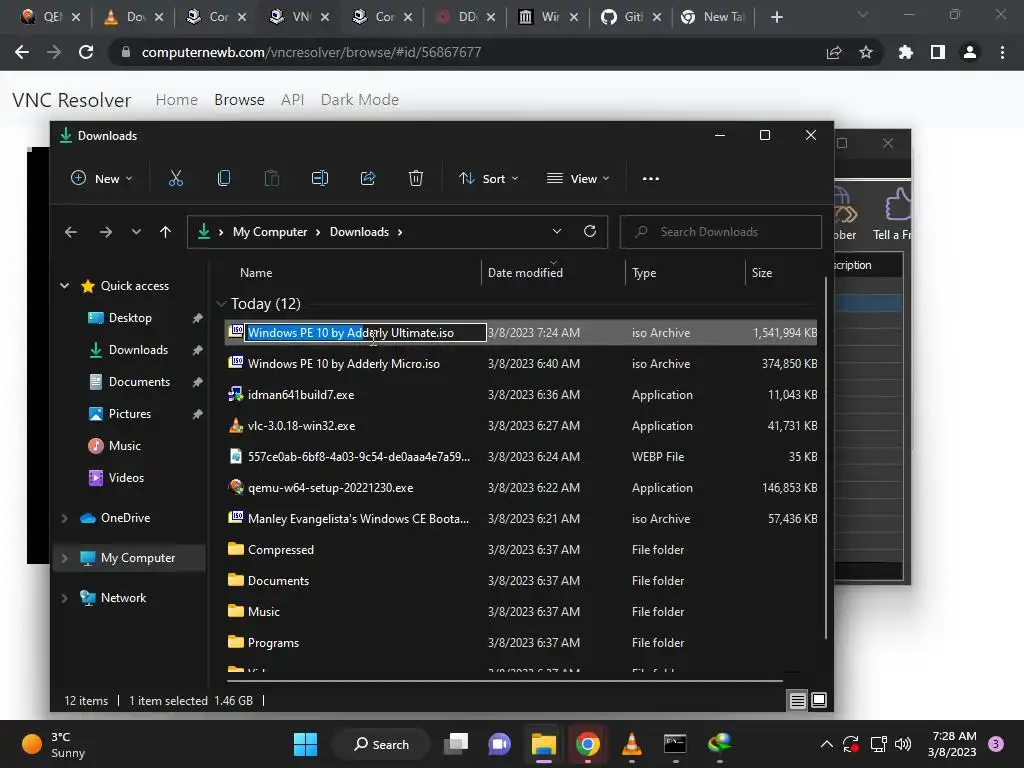Click the VNC Resolver site title

click(x=72, y=100)
